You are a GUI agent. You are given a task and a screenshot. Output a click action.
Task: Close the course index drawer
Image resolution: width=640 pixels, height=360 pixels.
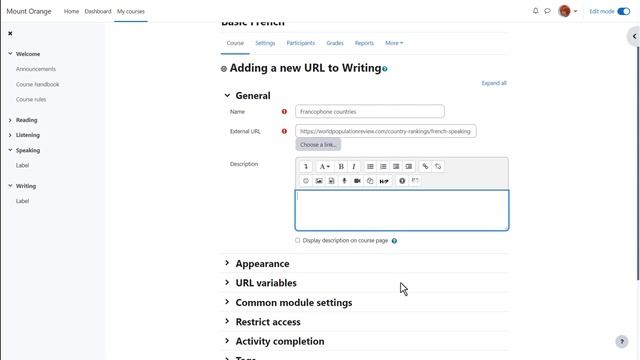10,33
